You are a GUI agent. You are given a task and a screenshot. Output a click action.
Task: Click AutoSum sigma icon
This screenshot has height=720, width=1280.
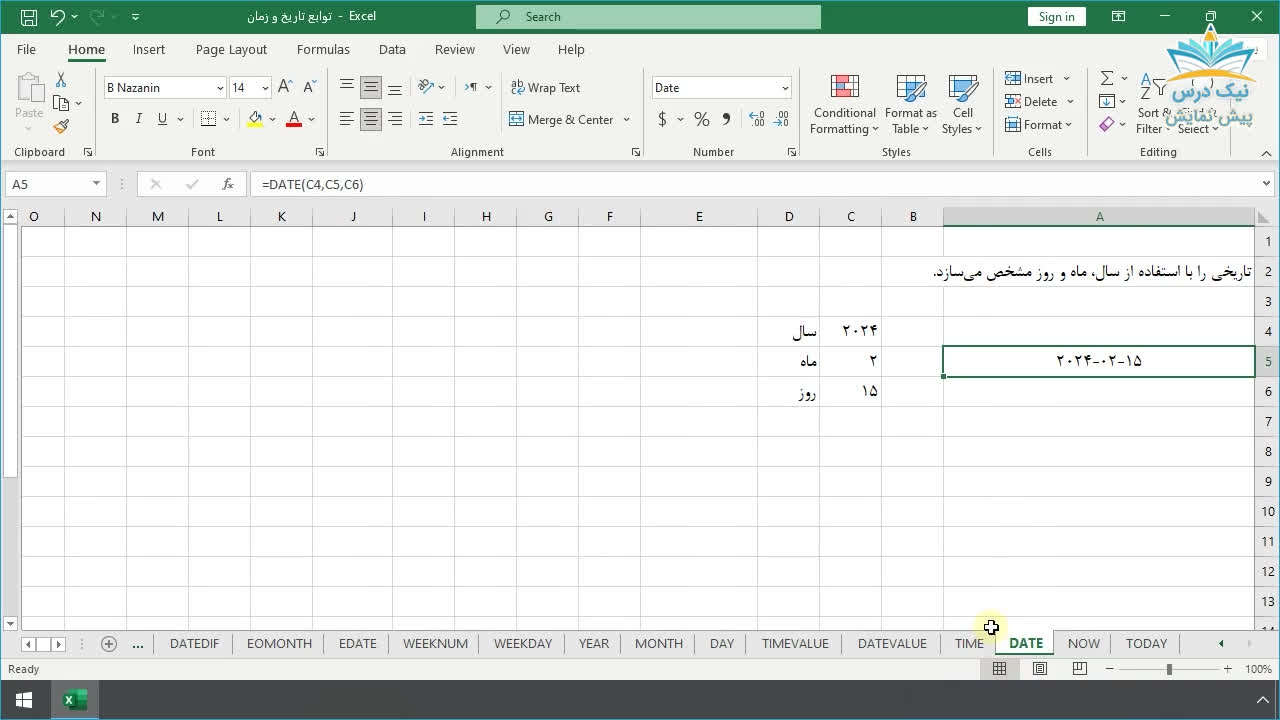point(1107,78)
